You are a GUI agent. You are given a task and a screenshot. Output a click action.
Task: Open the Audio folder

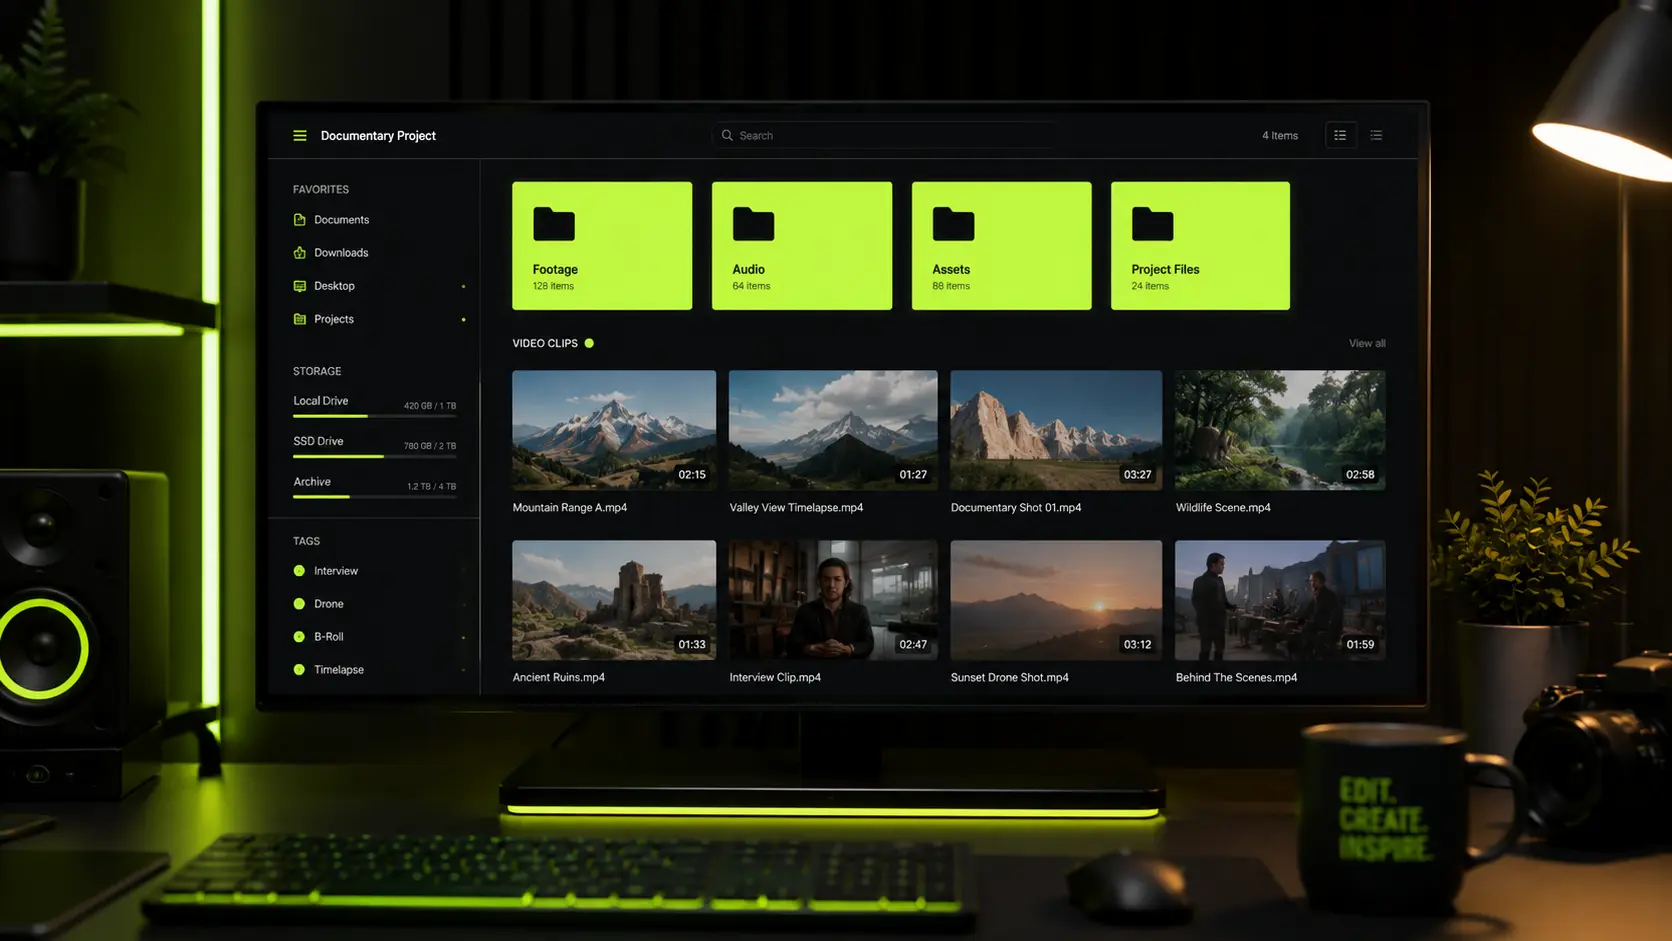coord(802,245)
